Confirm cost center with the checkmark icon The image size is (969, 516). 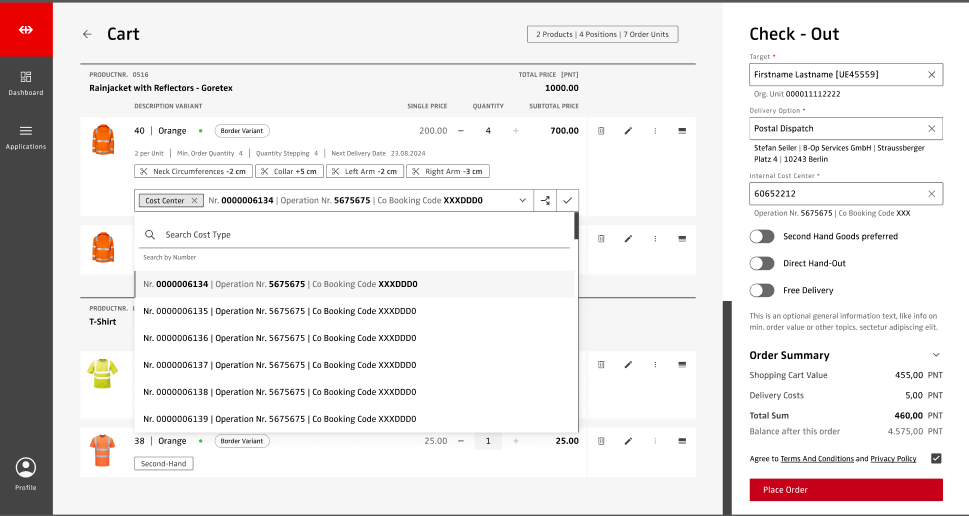567,201
